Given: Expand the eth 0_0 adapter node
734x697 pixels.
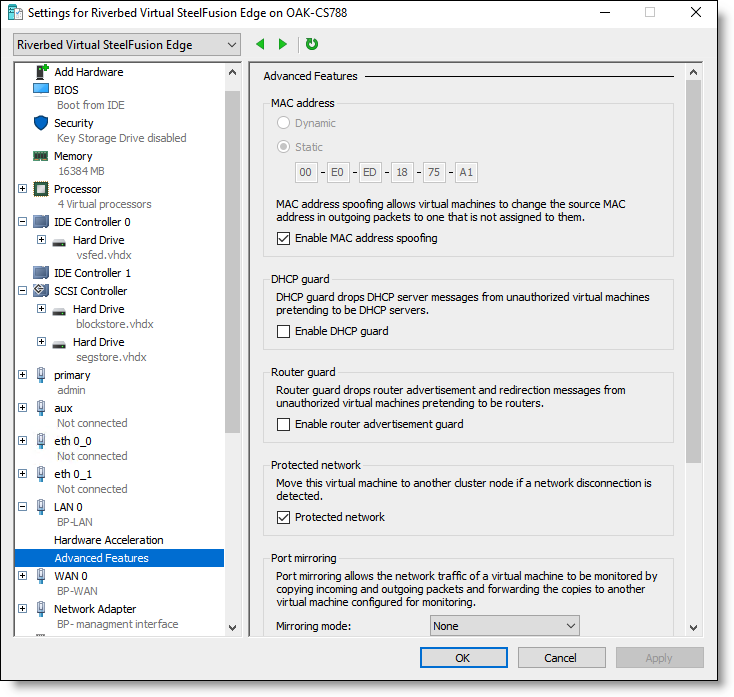Looking at the screenshot, I should [22, 440].
